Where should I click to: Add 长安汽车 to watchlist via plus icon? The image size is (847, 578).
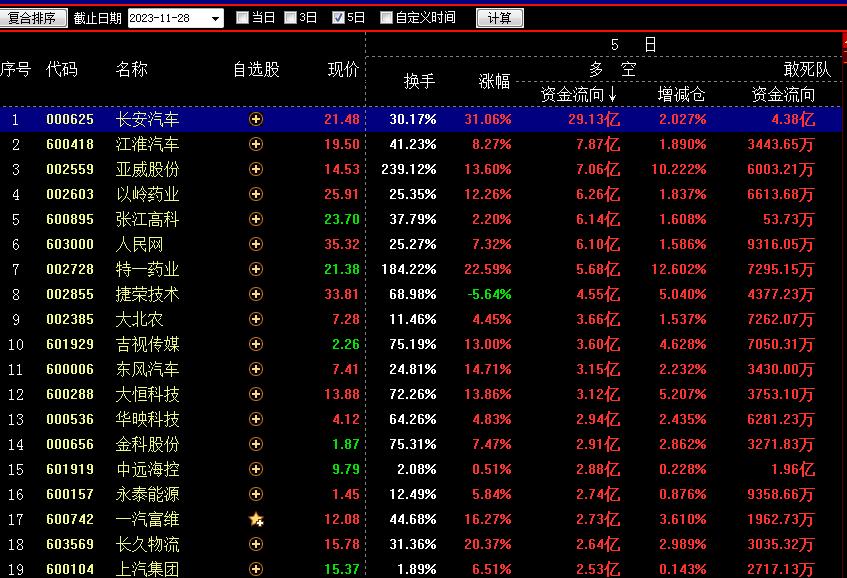(256, 119)
